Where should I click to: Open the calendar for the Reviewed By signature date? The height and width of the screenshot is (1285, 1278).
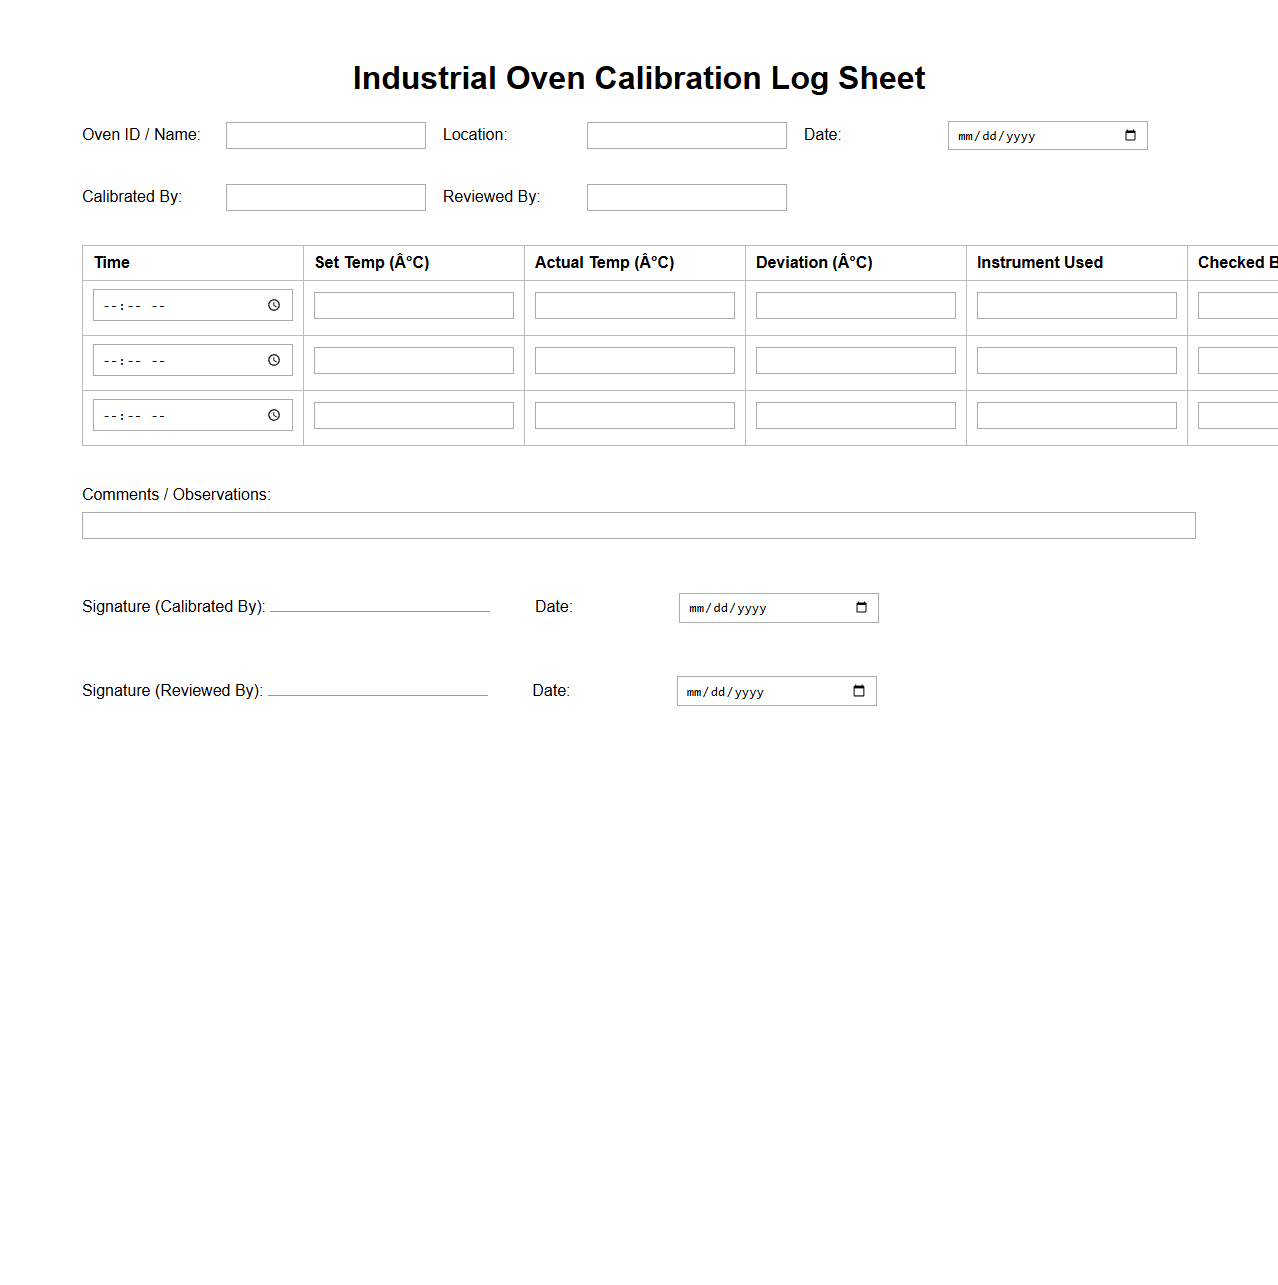click(859, 690)
